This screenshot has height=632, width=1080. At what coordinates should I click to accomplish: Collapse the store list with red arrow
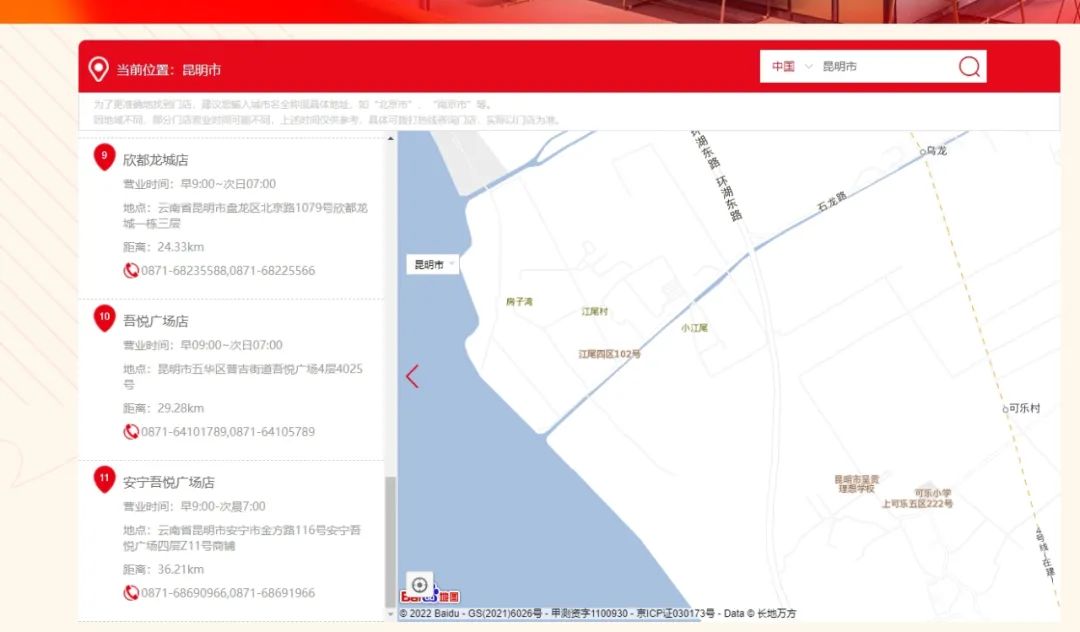click(x=412, y=376)
